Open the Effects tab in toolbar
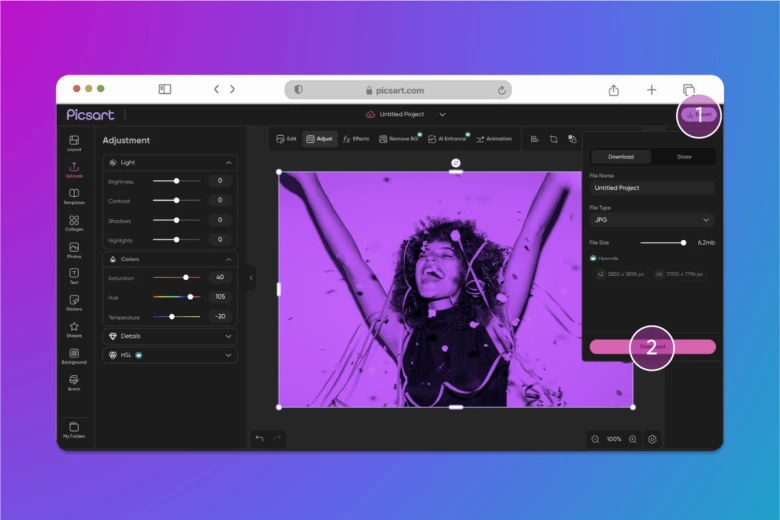Viewport: 780px width, 520px height. pyautogui.click(x=356, y=139)
